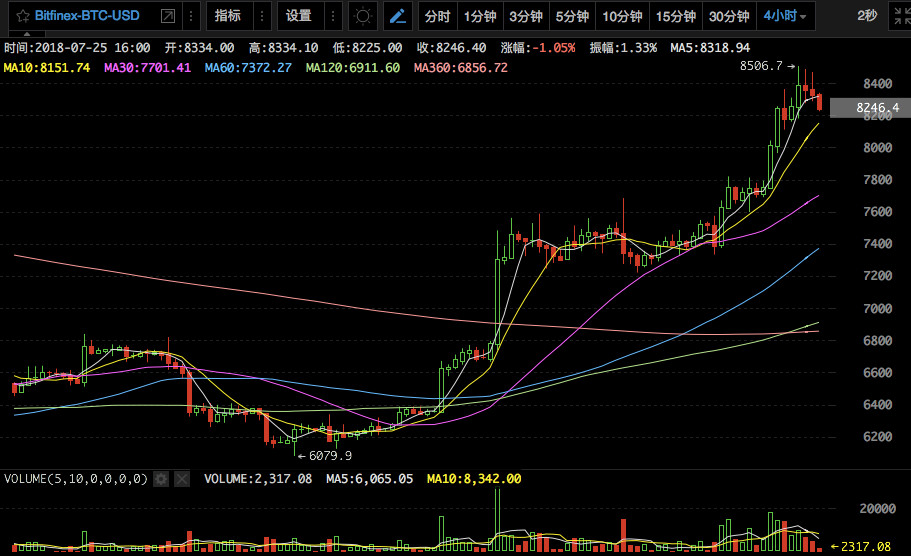Click the 20000 volume axis label

[x=877, y=508]
